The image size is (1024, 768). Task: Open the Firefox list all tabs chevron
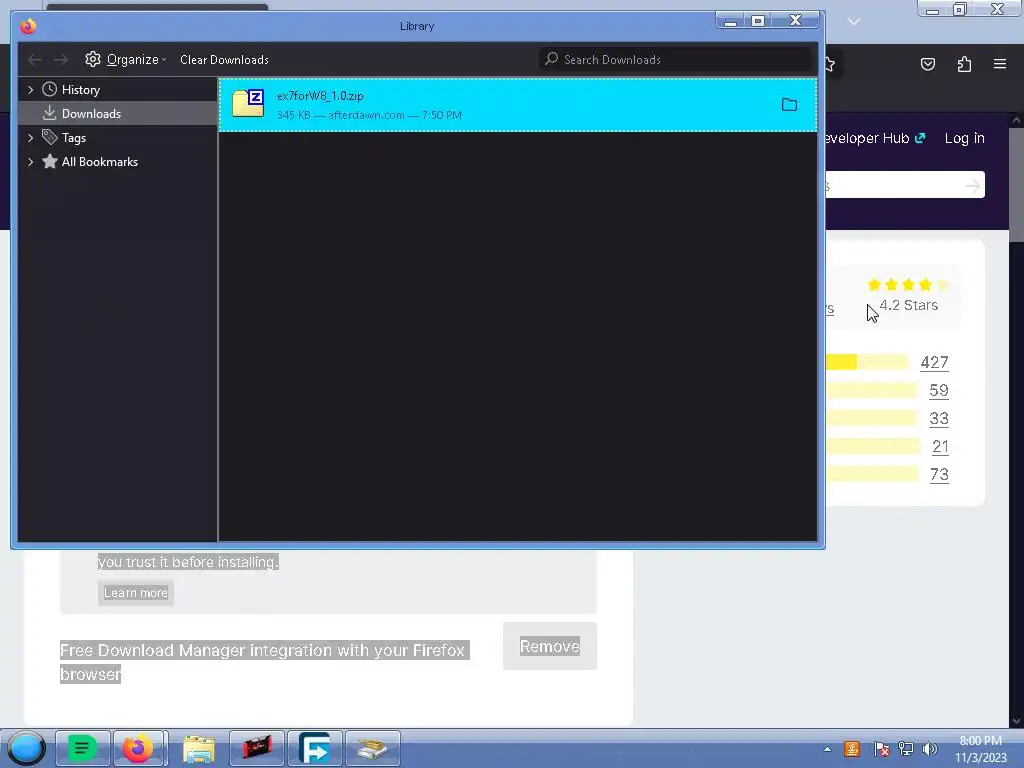853,22
